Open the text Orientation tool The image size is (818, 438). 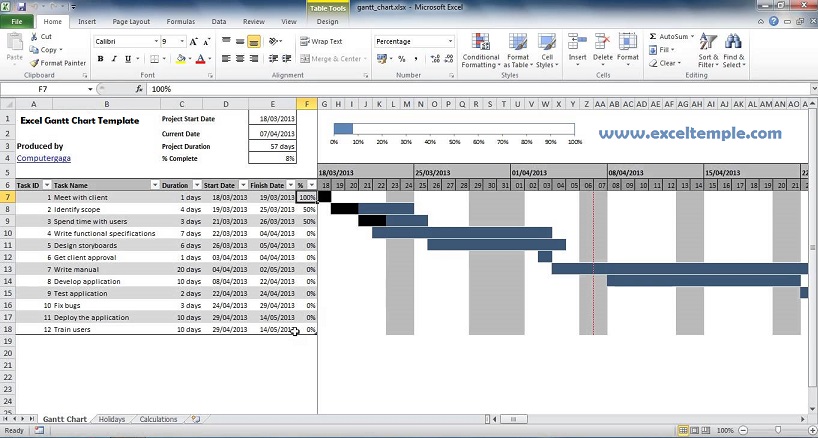coord(275,41)
